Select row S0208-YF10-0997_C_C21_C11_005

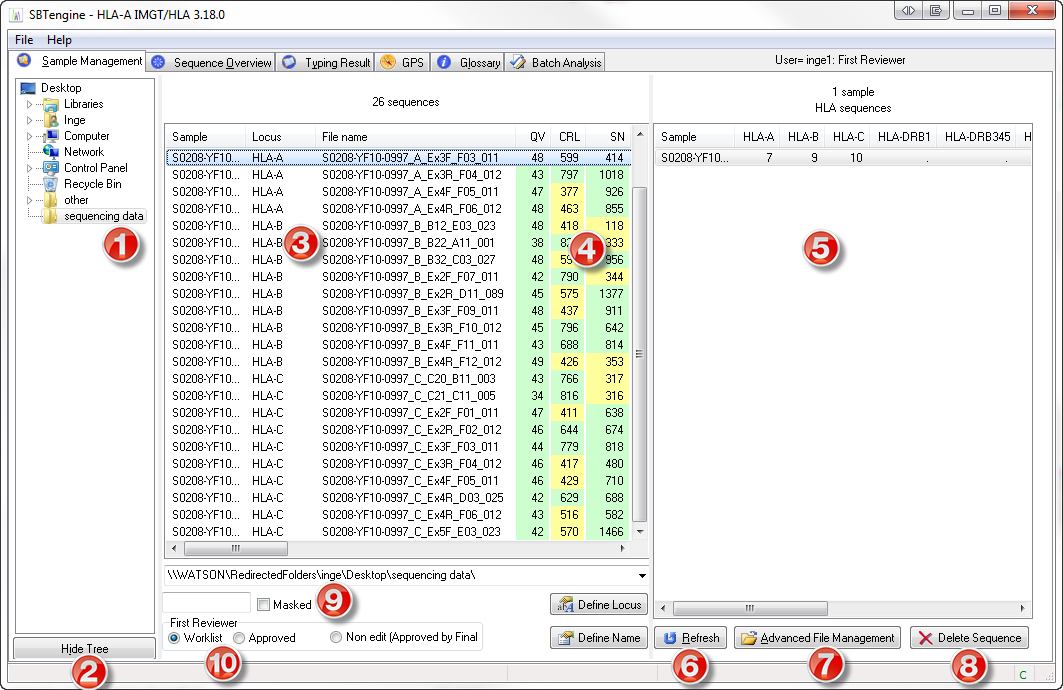coord(400,396)
